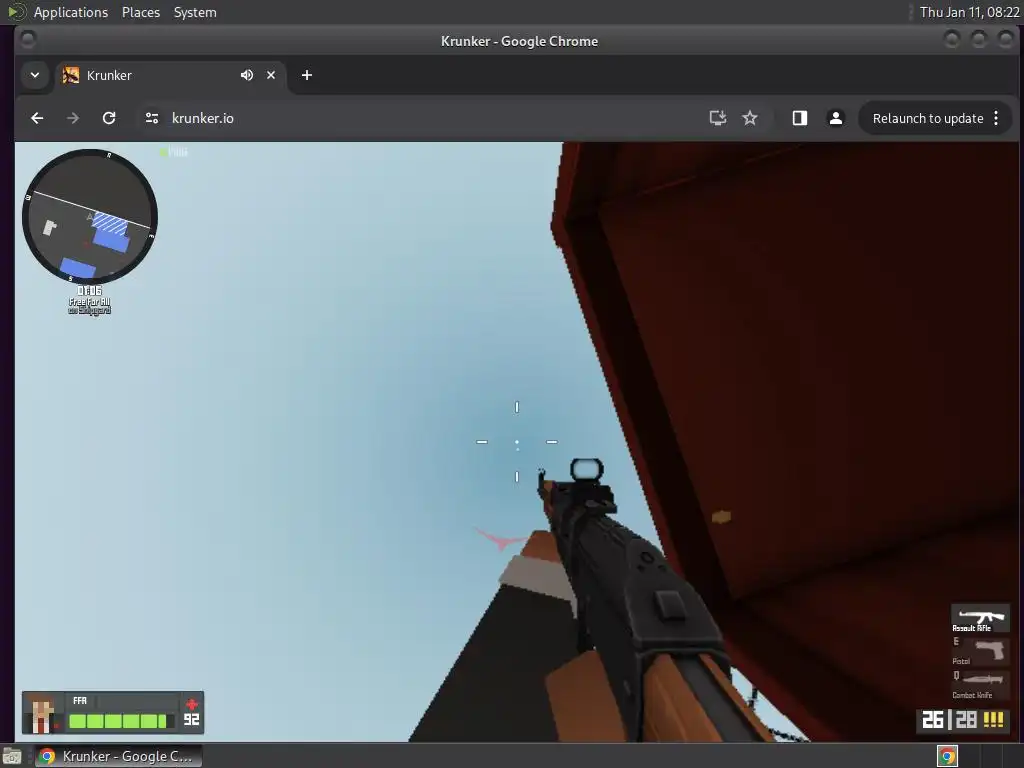Open a new tab with the plus button
Viewport: 1024px width, 768px height.
(x=307, y=75)
